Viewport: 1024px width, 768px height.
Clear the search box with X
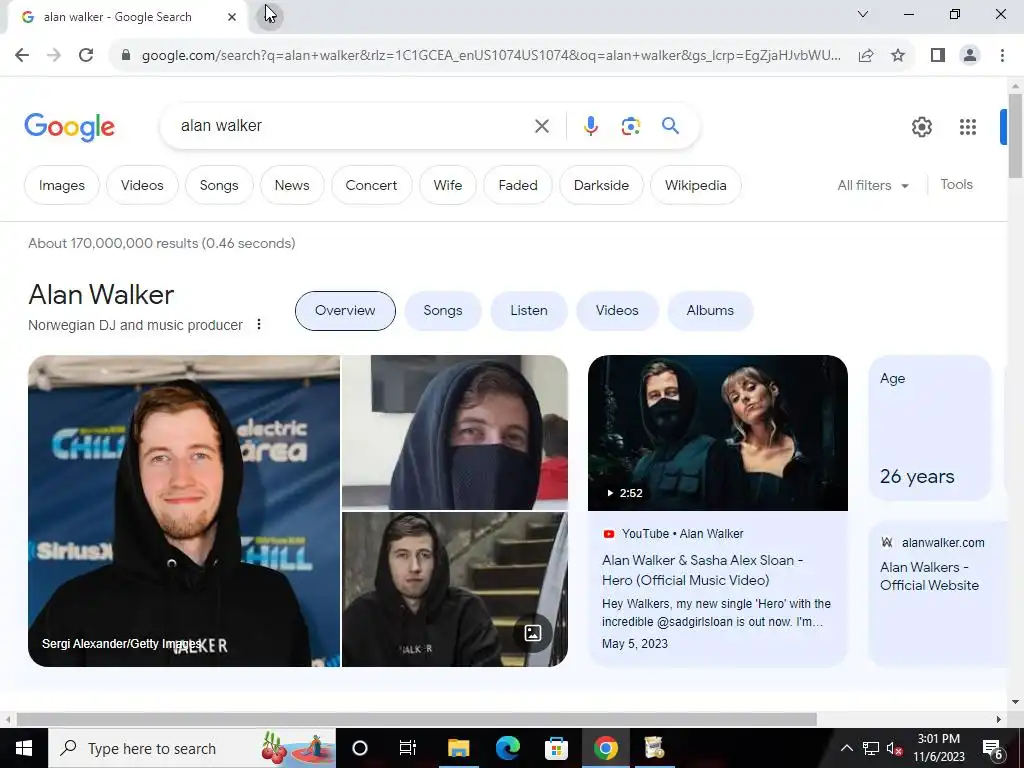(x=541, y=126)
